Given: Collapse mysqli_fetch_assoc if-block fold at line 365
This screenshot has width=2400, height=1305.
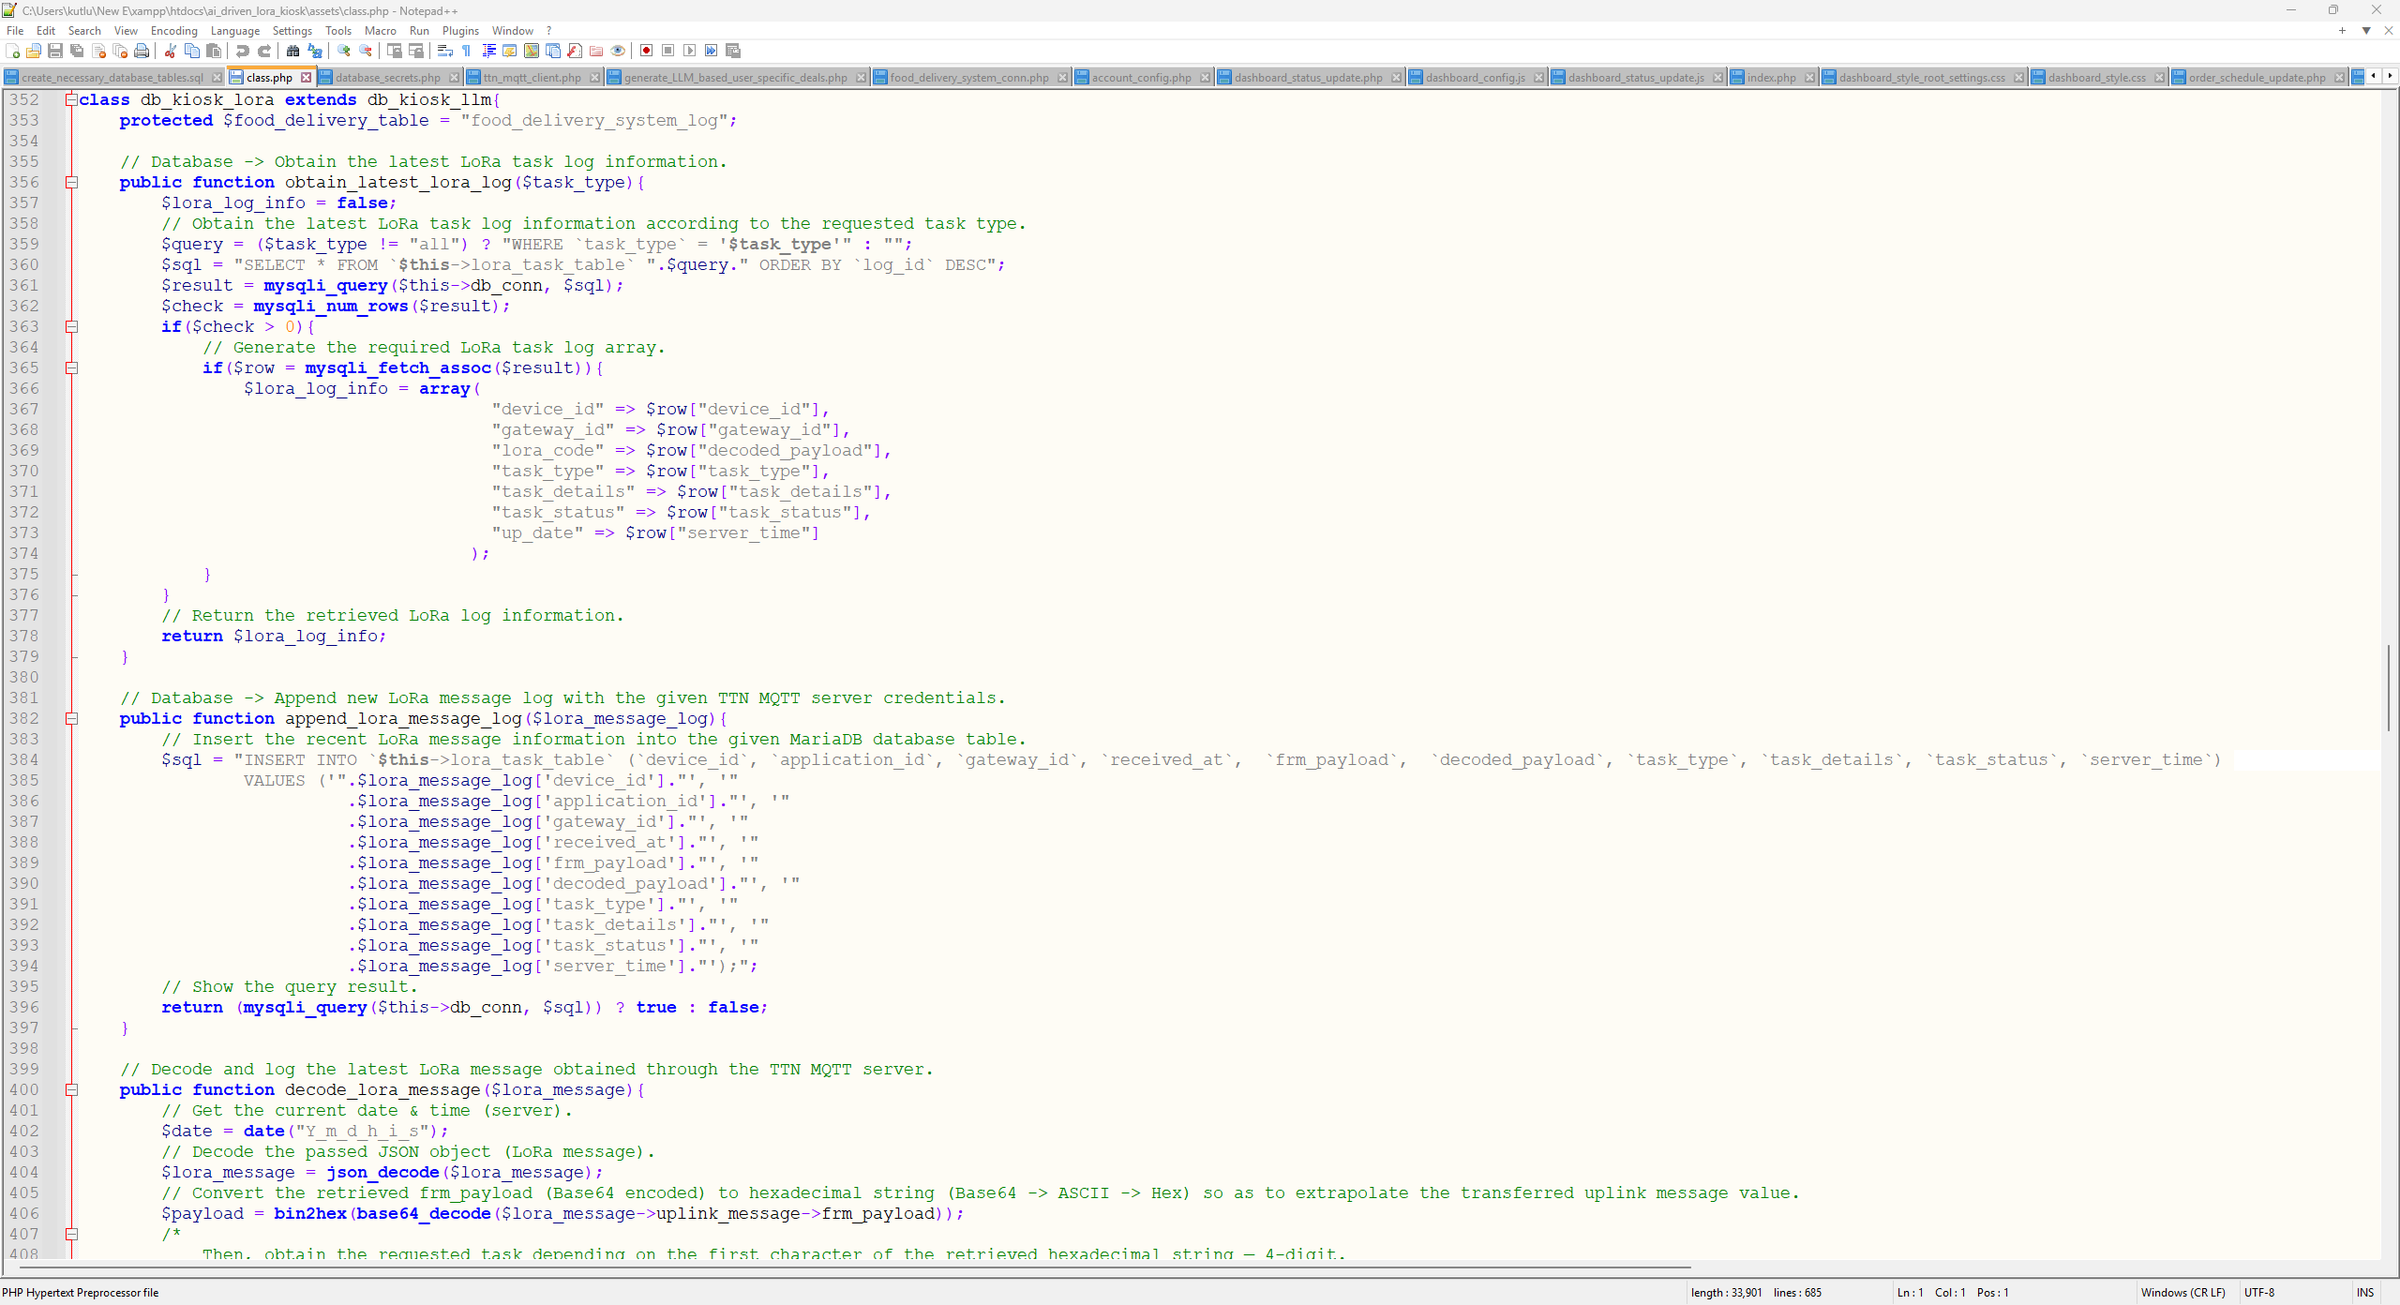Looking at the screenshot, I should point(72,368).
